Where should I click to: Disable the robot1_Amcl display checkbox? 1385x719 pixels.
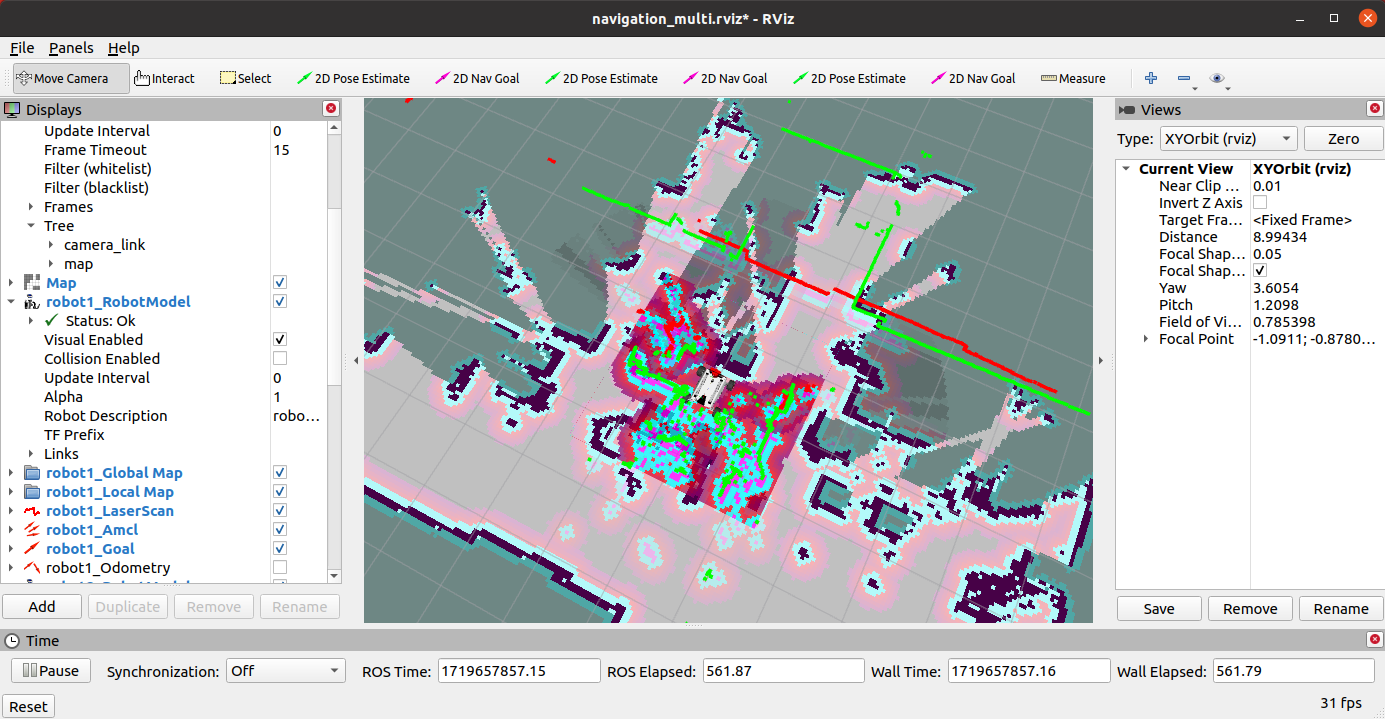[280, 530]
